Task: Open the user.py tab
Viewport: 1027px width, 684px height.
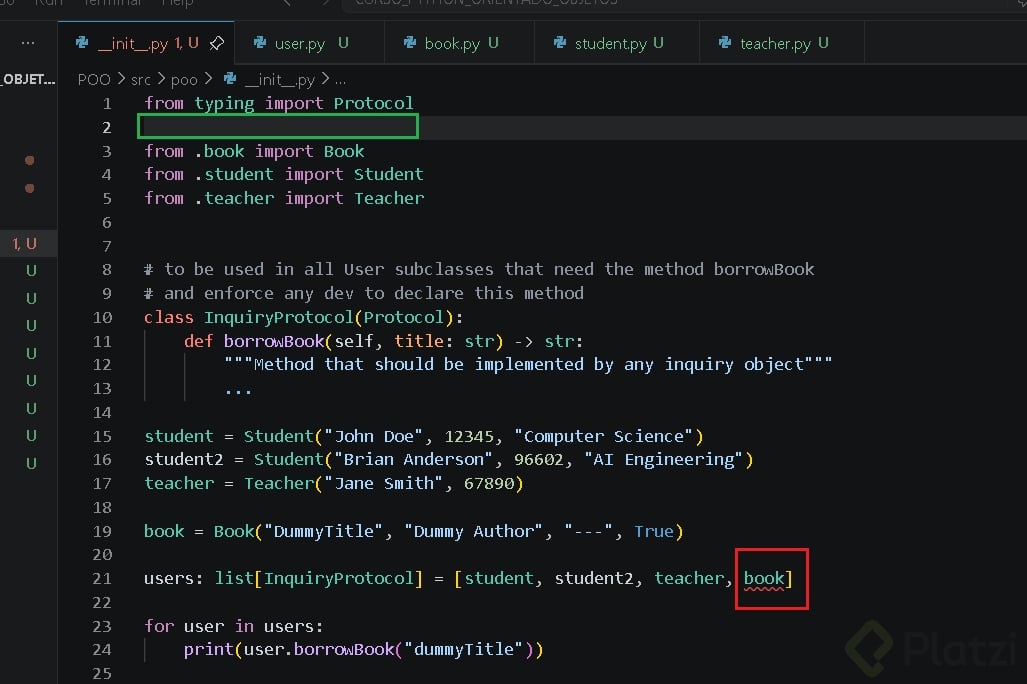Action: click(309, 43)
